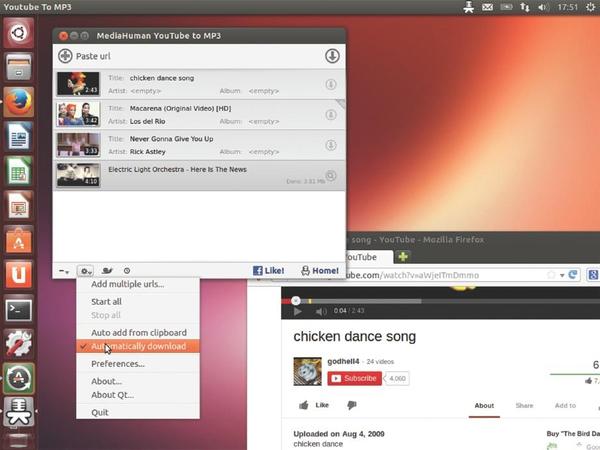Viewport: 600px width, 450px height.
Task: Click the Paste url plus icon
Action: 65,56
